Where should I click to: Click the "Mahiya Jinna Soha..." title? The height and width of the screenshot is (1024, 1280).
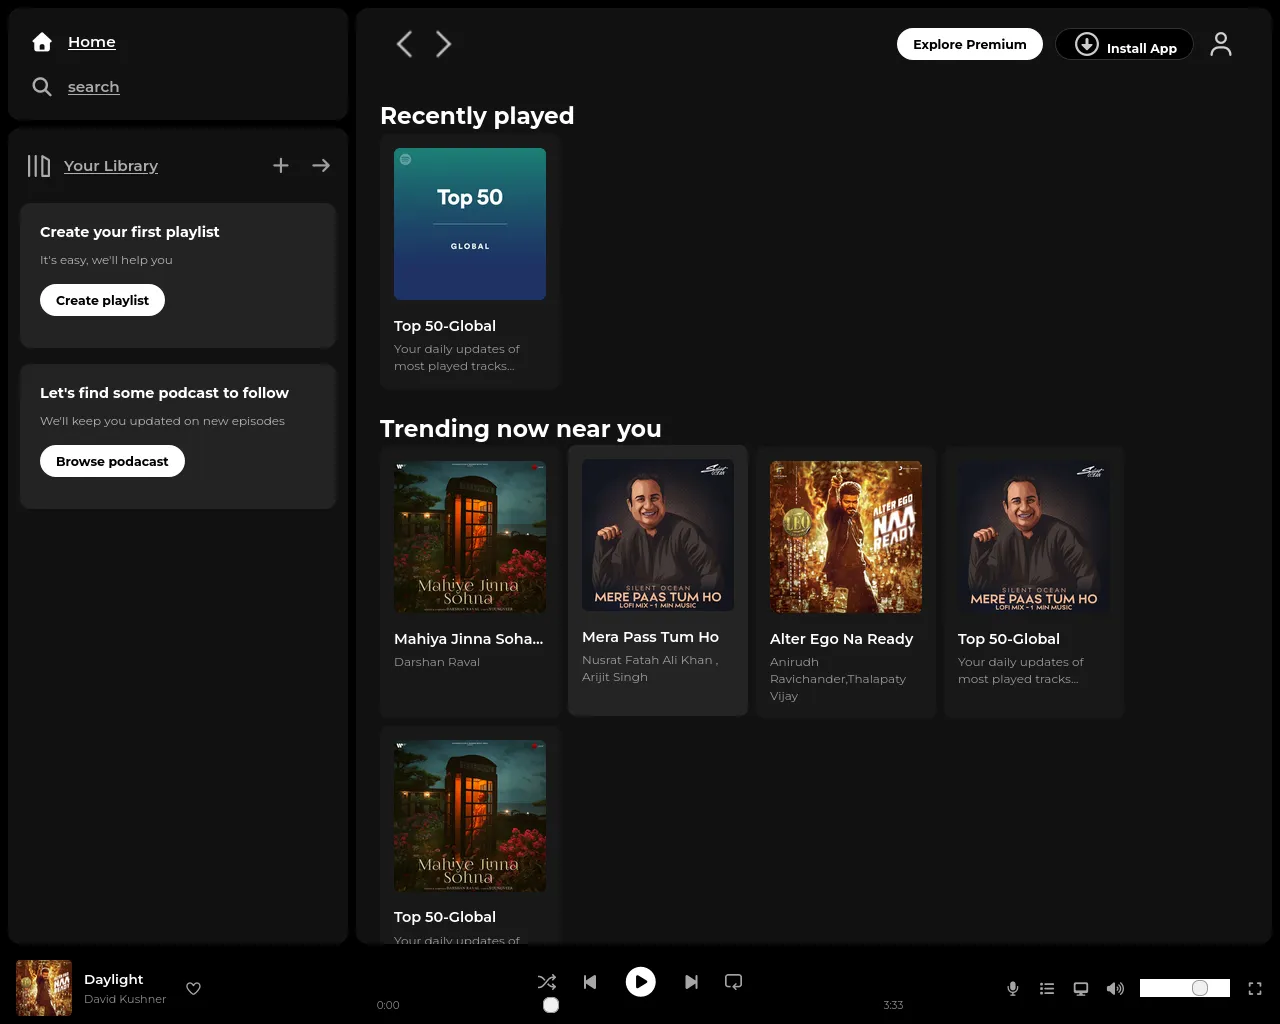pyautogui.click(x=469, y=639)
